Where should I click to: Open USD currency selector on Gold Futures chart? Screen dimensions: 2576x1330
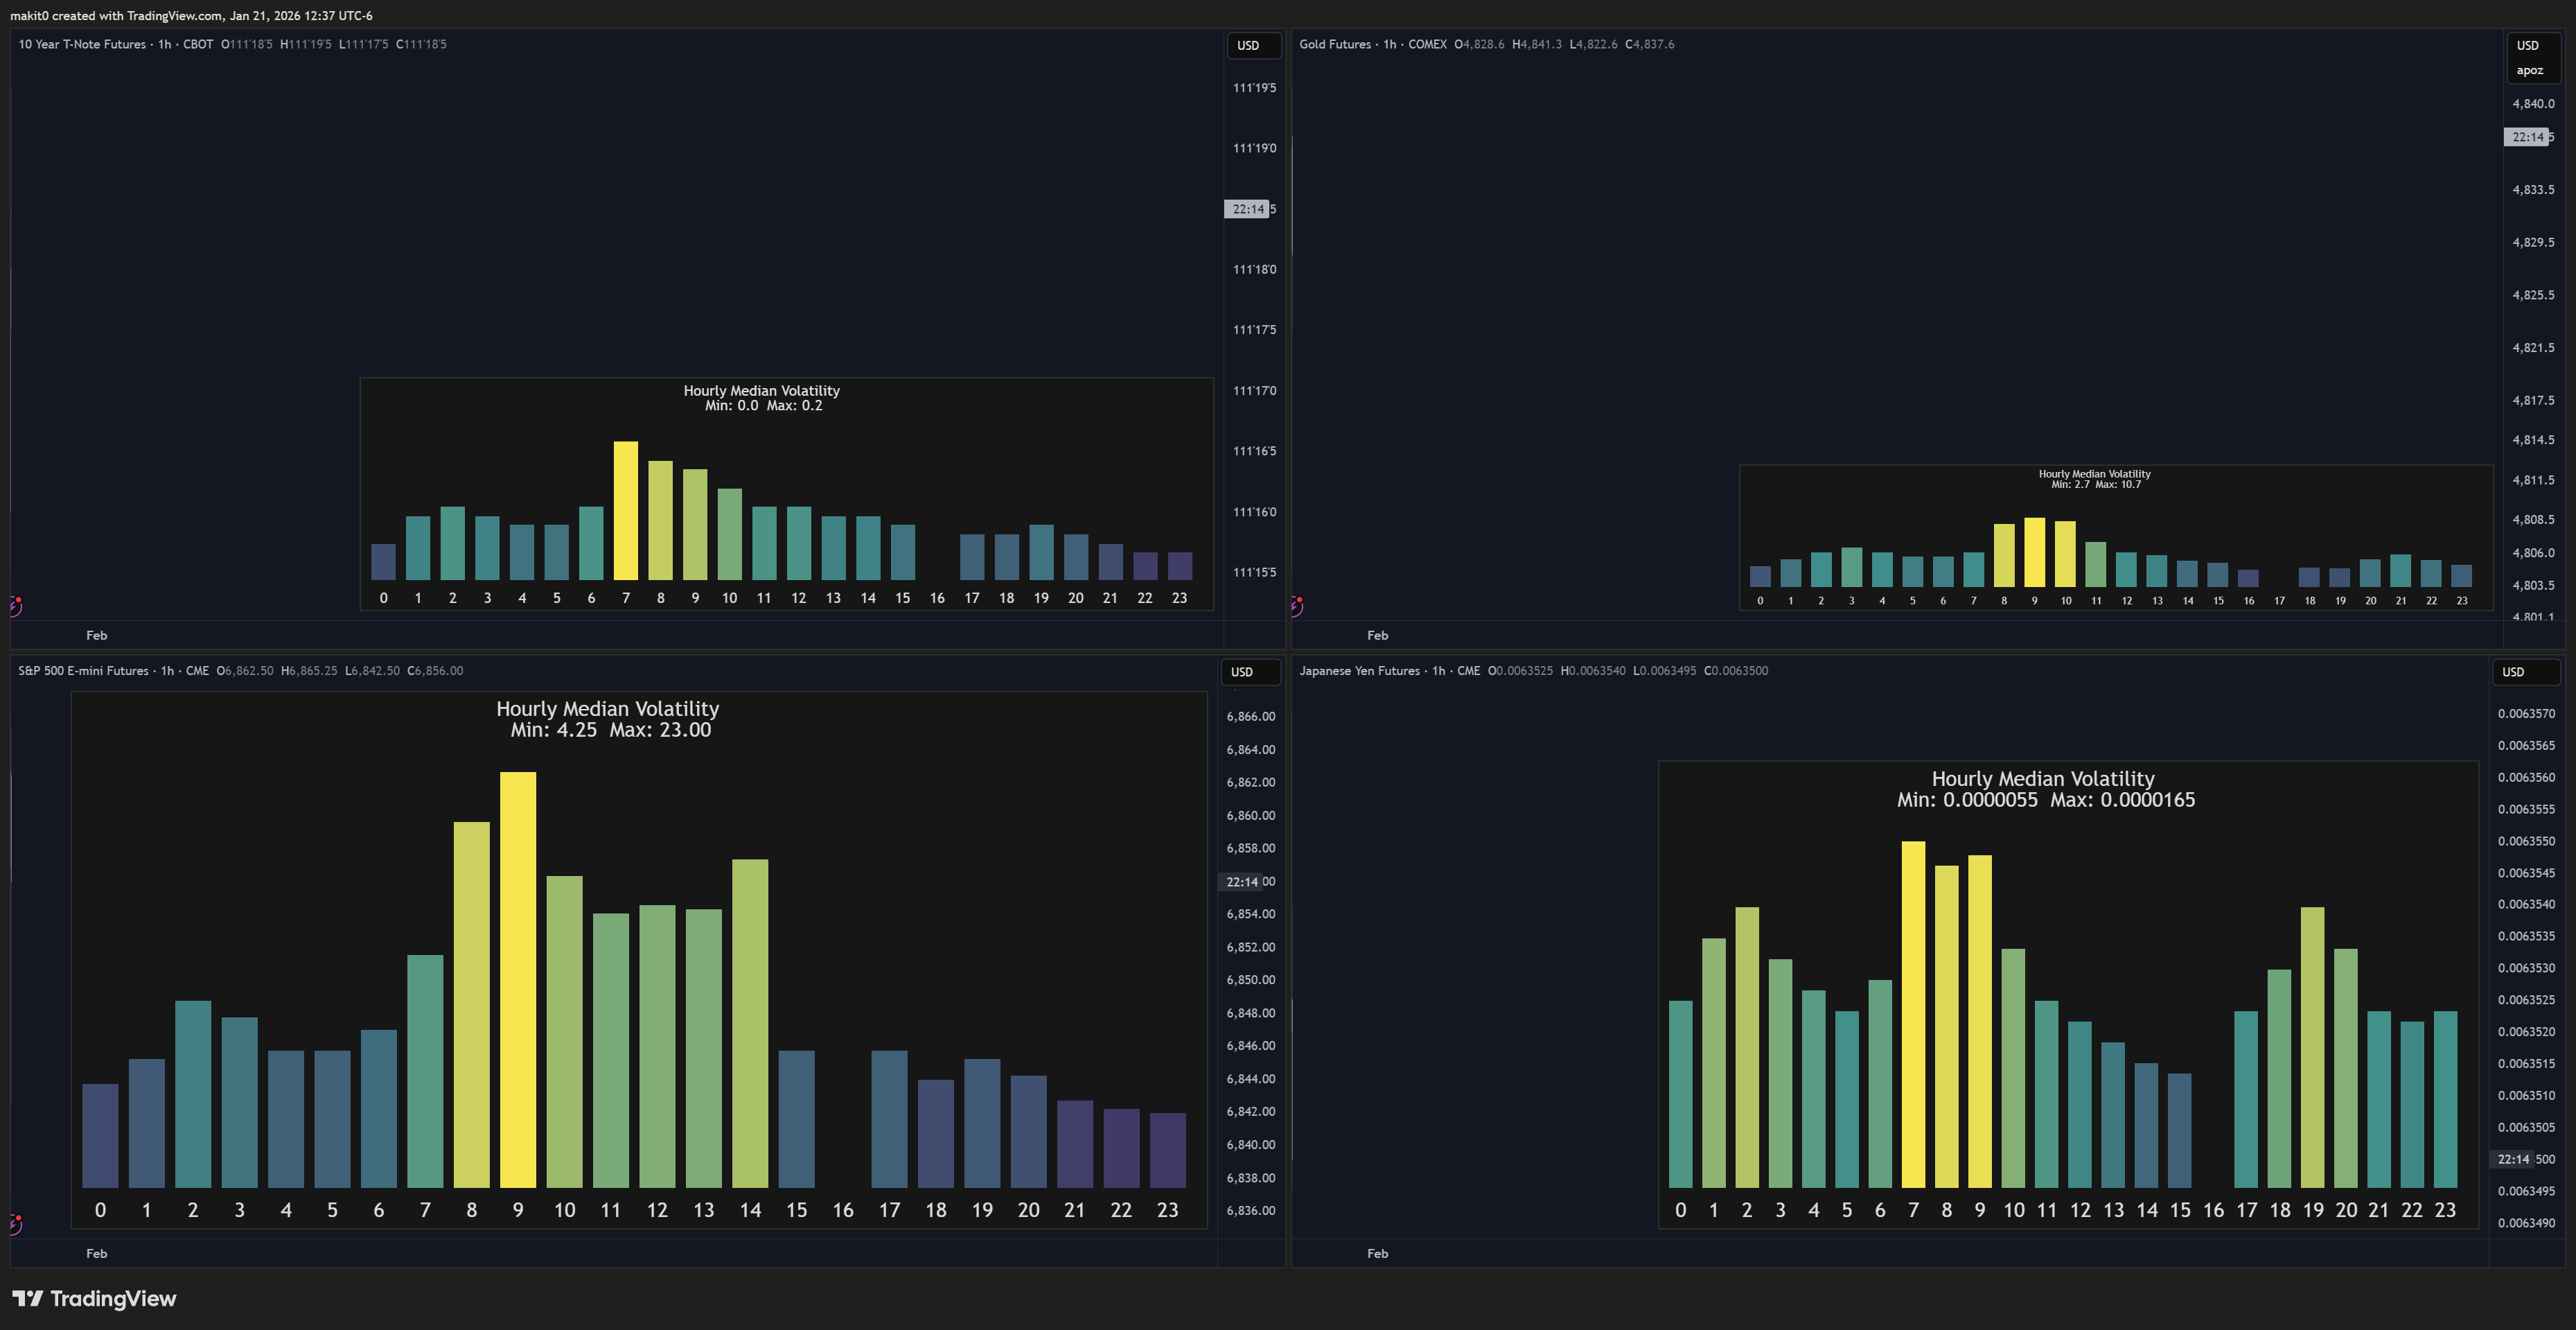click(x=2533, y=45)
